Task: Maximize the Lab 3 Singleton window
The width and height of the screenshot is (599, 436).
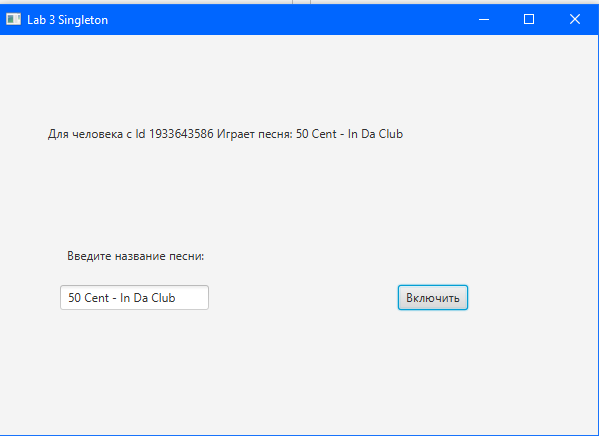Action: coord(529,19)
